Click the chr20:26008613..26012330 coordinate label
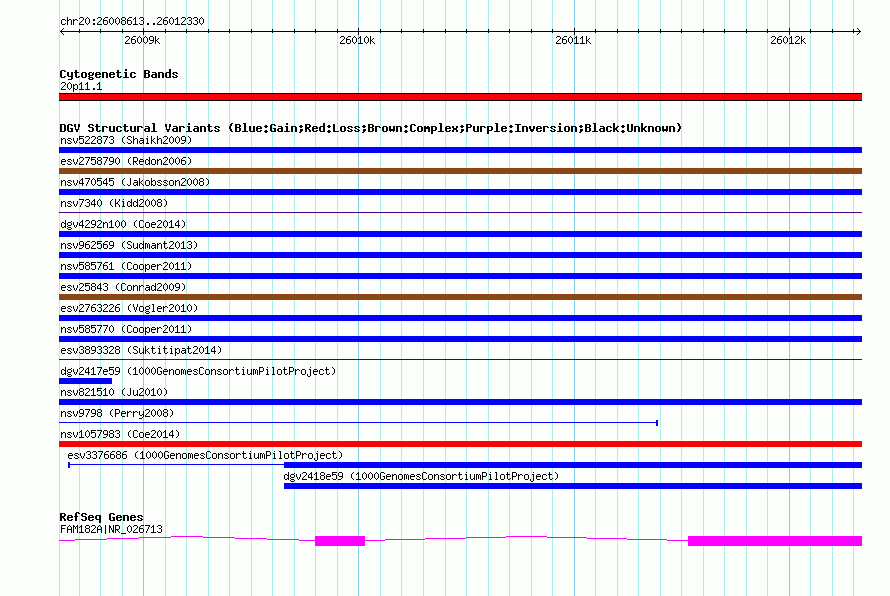 [x=132, y=21]
